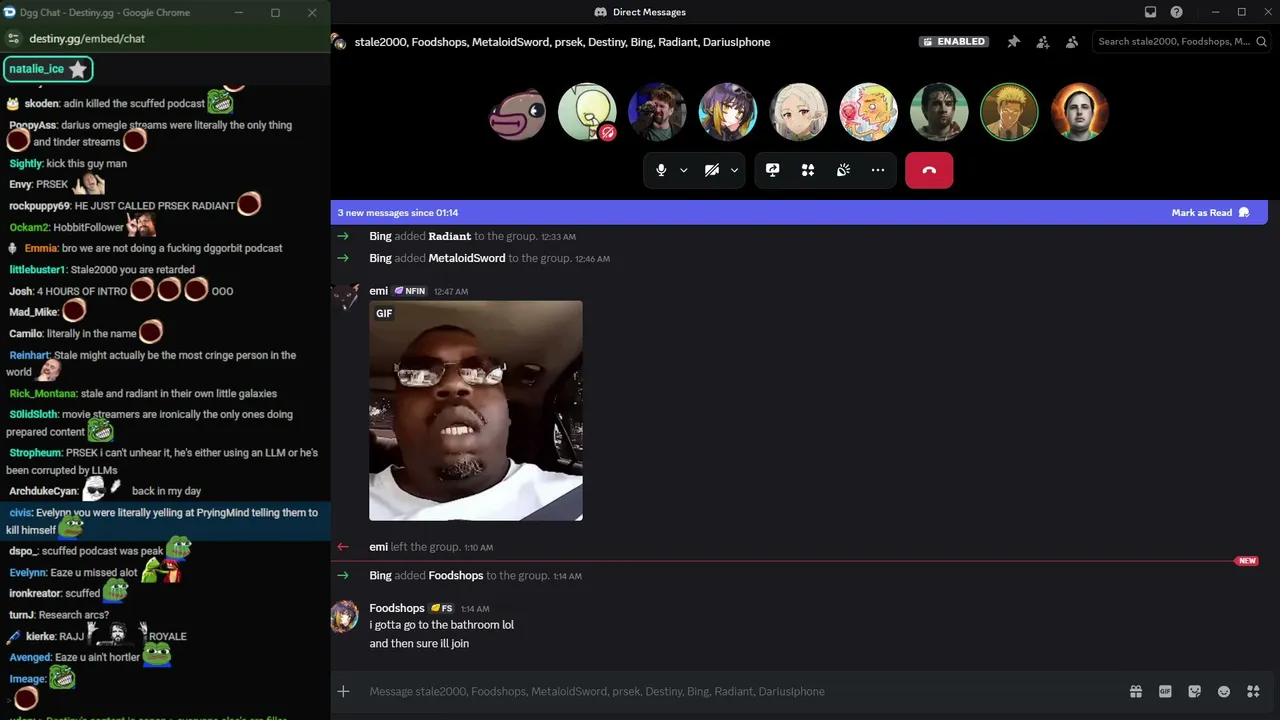The width and height of the screenshot is (1280, 720).
Task: Click the Discord logo in Direct Messages title
Action: (x=601, y=12)
